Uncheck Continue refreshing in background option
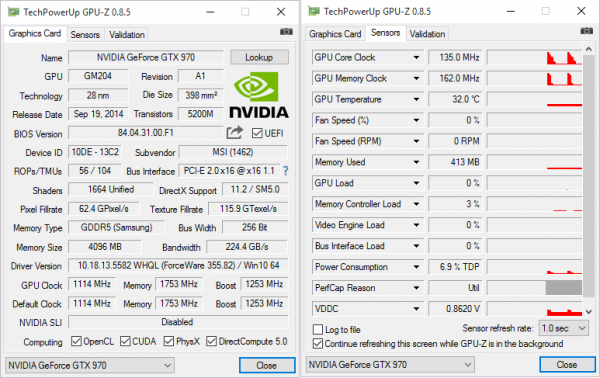The width and height of the screenshot is (600, 378). [318, 344]
